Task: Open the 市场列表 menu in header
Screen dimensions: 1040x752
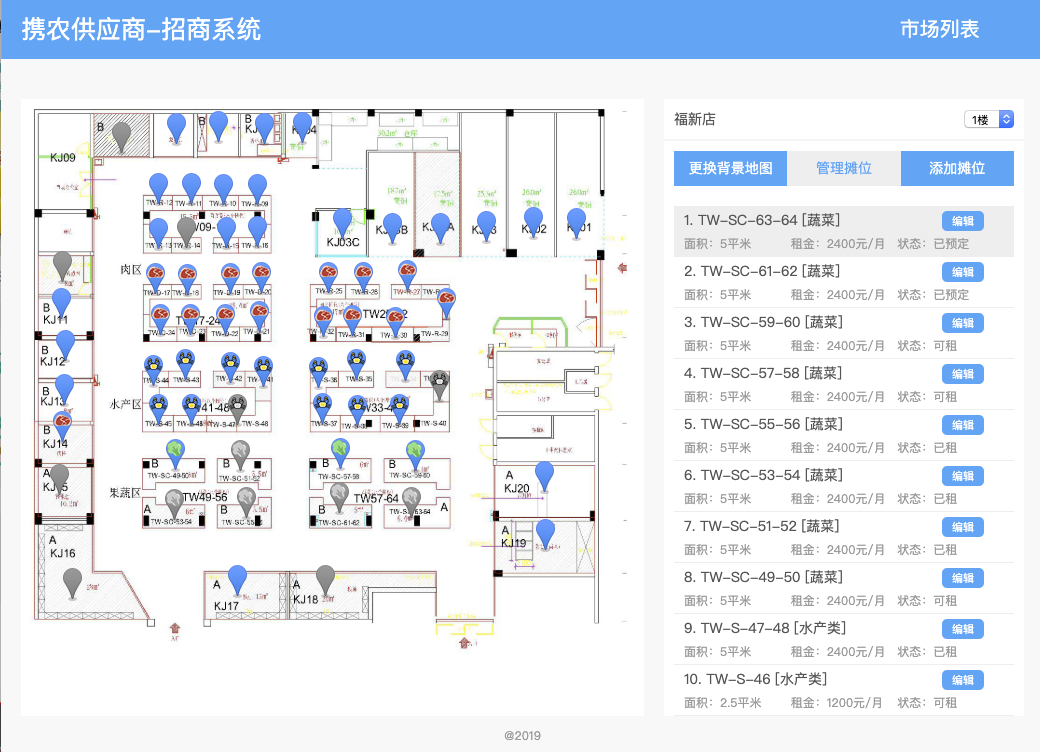Action: point(939,29)
